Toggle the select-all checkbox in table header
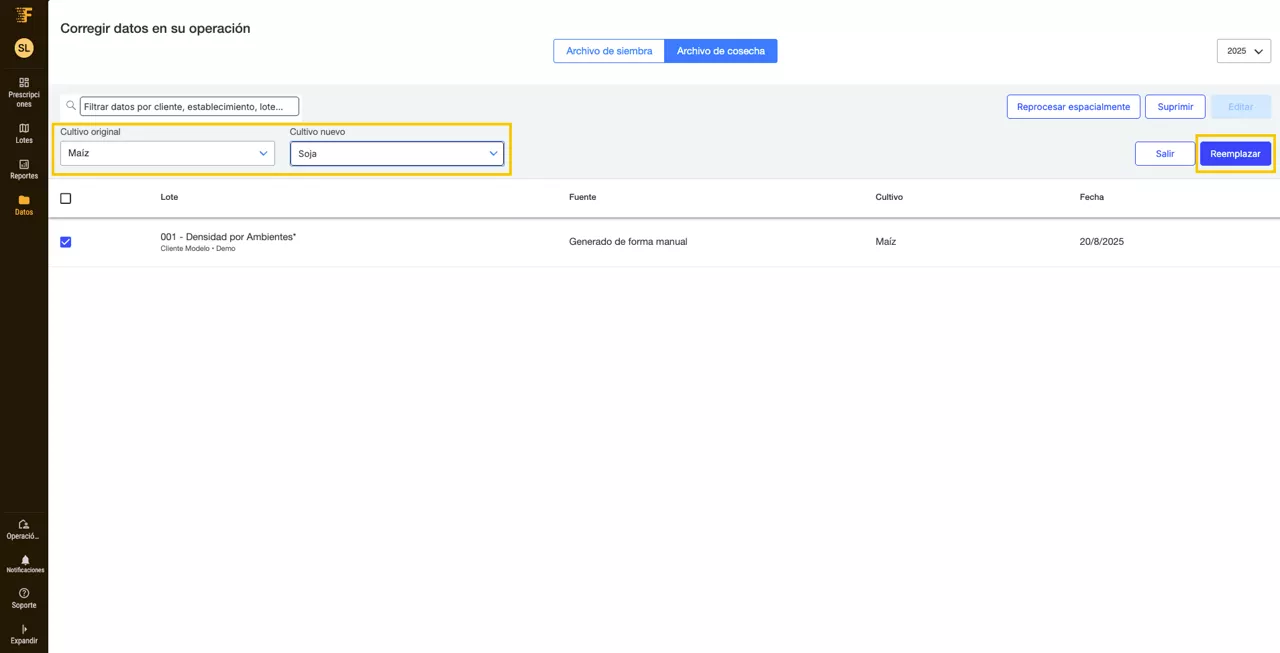This screenshot has height=653, width=1280. click(x=66, y=198)
